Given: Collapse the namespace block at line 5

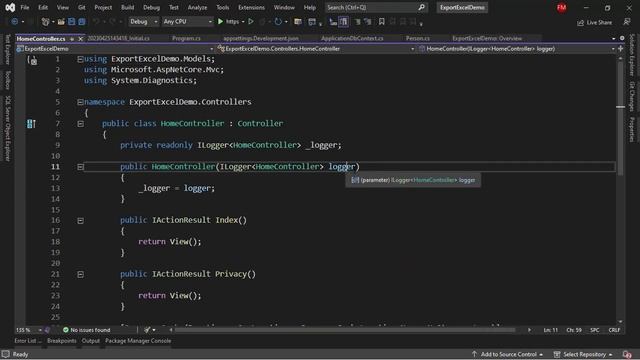Looking at the screenshot, I should point(80,102).
